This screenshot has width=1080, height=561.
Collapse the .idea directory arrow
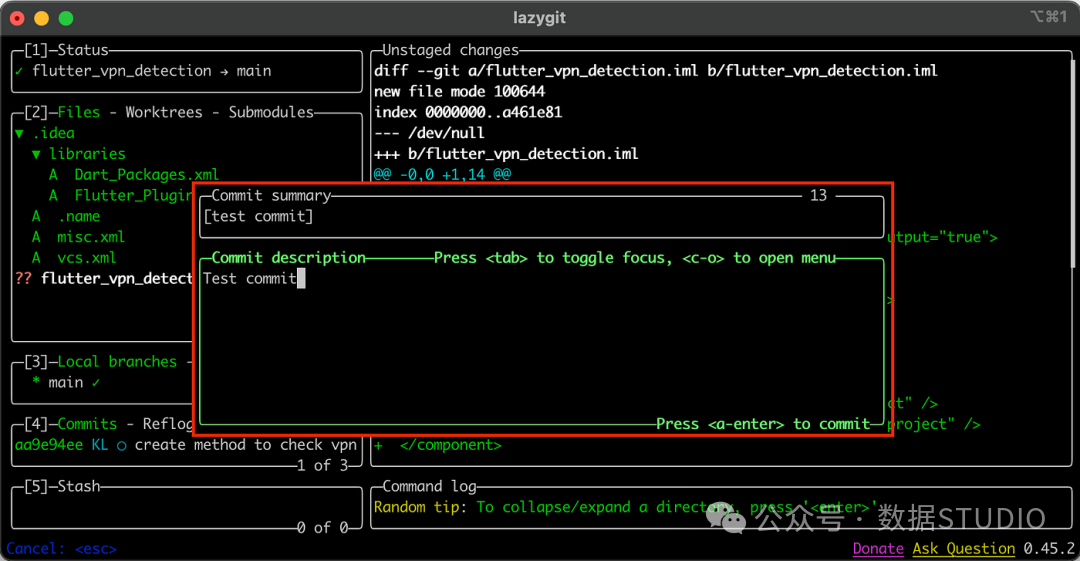19,134
